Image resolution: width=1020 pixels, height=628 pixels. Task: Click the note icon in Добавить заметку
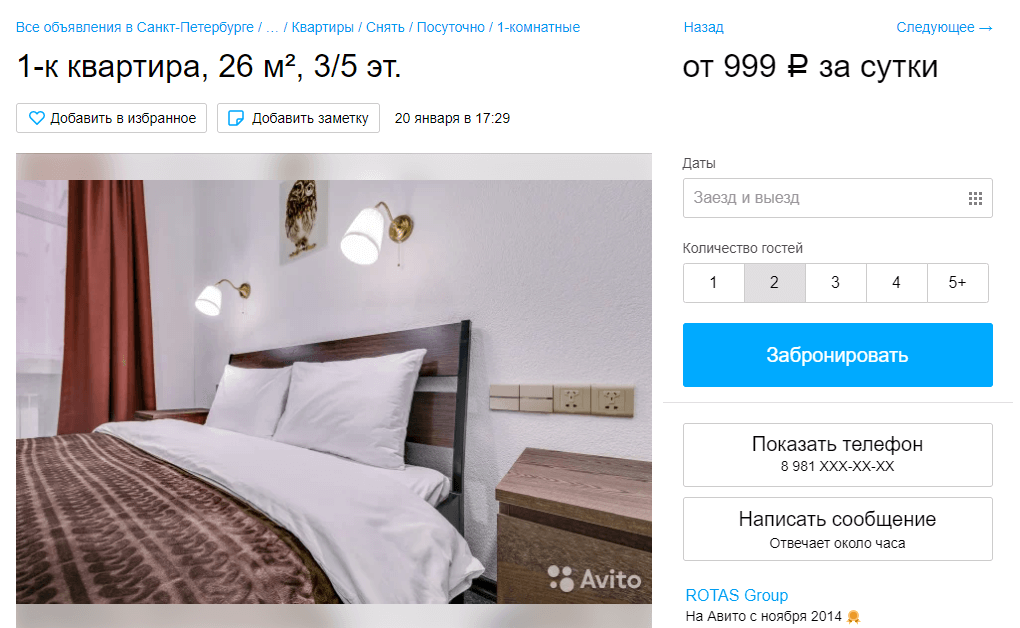pyautogui.click(x=235, y=118)
